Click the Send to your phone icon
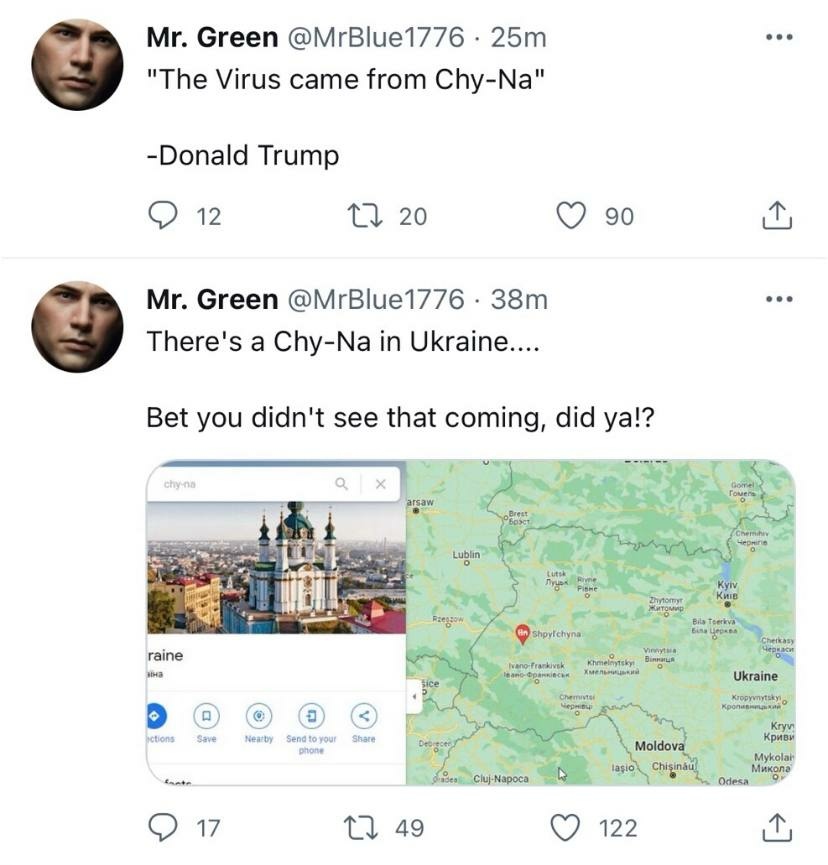 (x=311, y=716)
